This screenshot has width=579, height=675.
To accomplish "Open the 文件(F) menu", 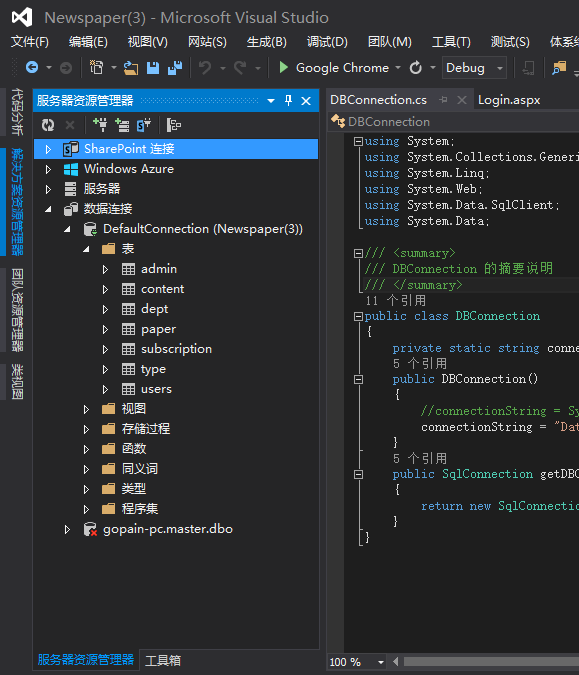I will coord(30,42).
